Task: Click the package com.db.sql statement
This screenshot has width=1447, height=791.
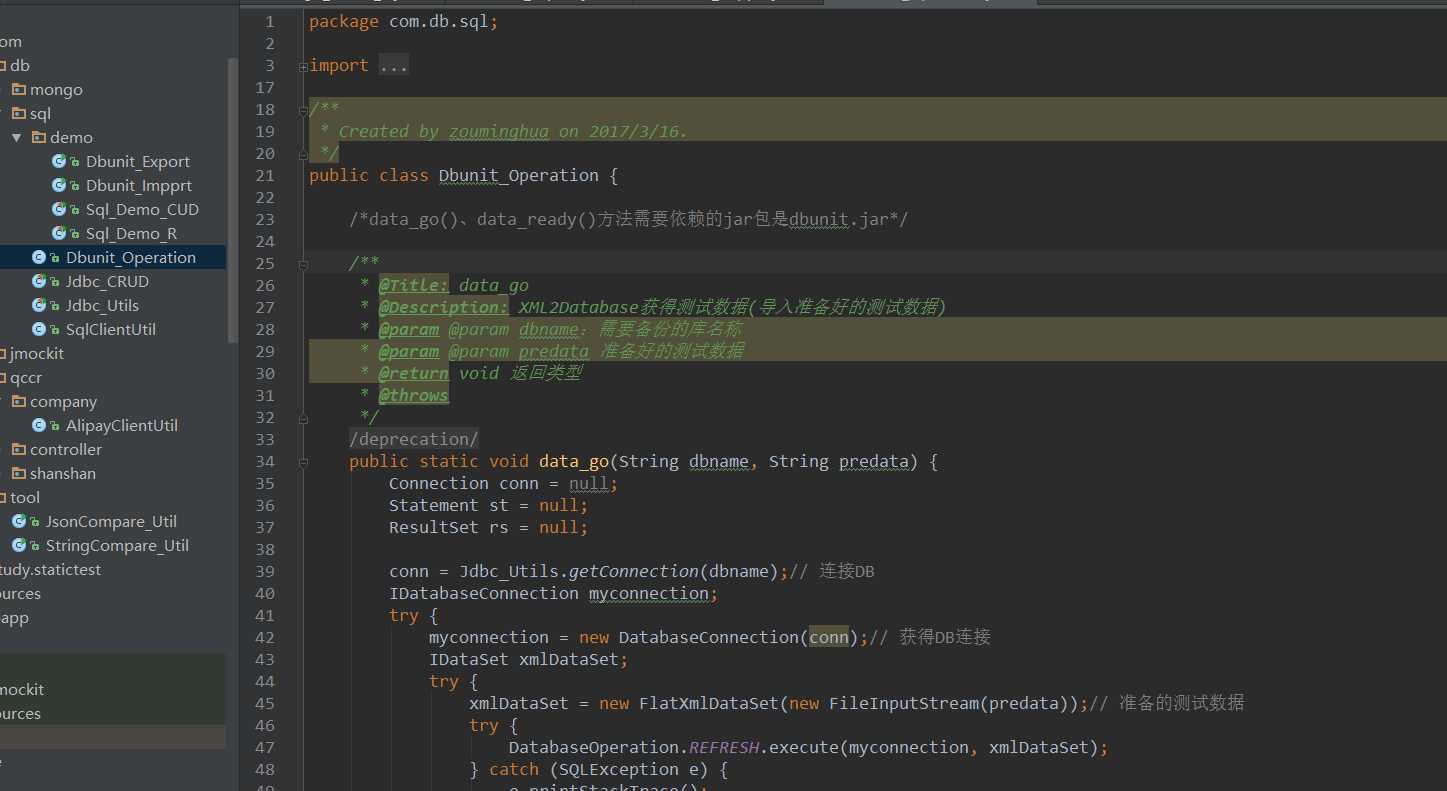Action: pyautogui.click(x=404, y=21)
